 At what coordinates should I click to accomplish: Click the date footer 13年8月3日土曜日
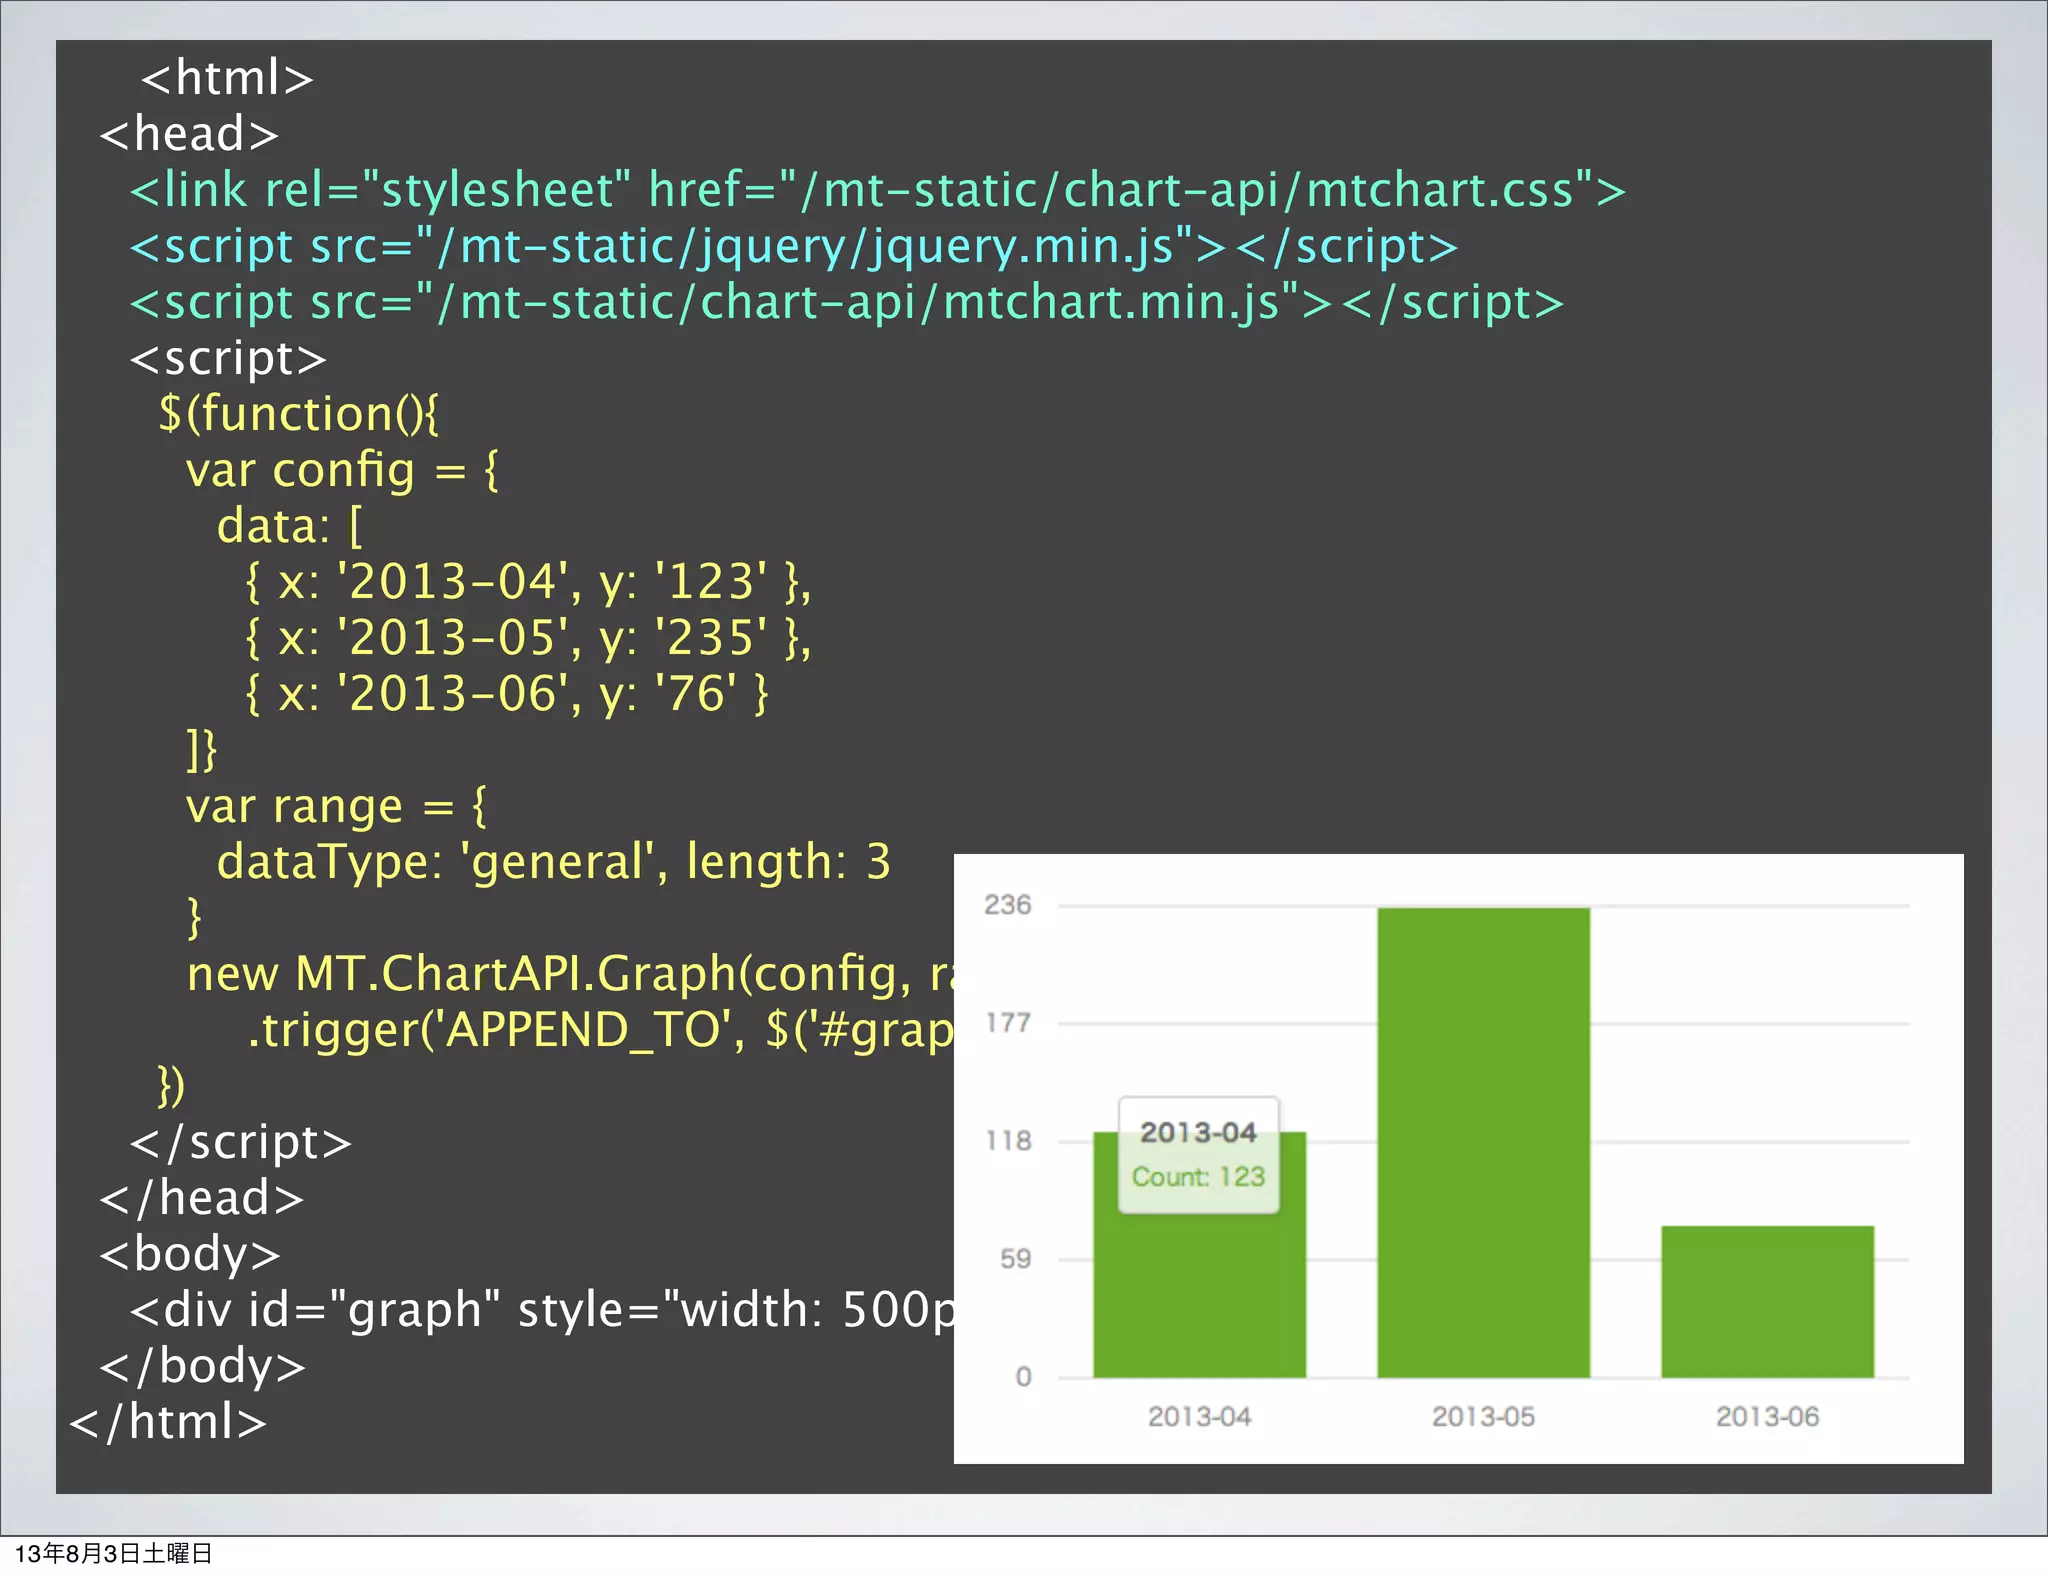(113, 1553)
